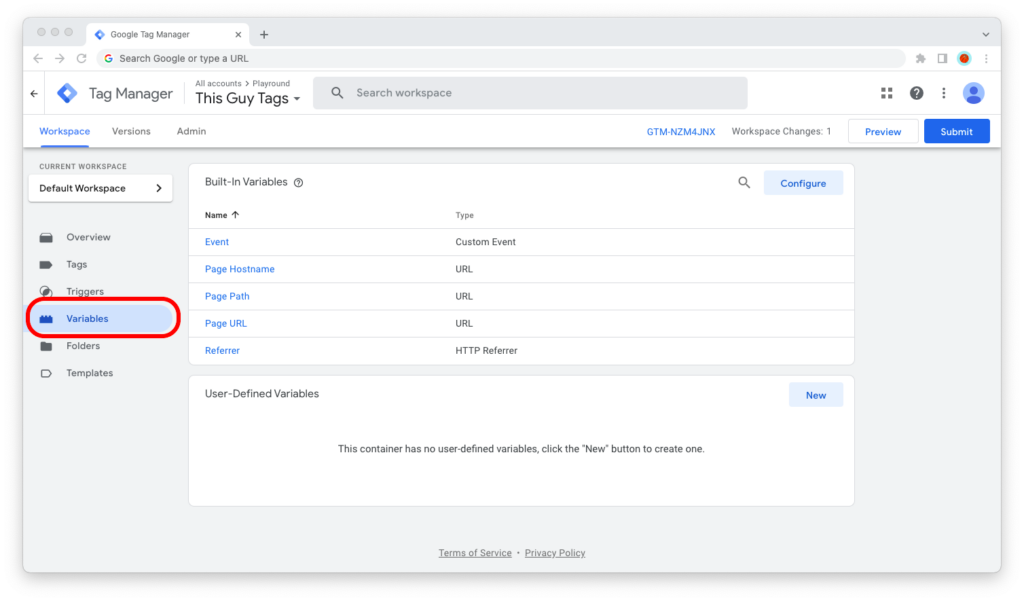Click the Tag Manager logo icon
The image size is (1024, 601).
tap(67, 93)
